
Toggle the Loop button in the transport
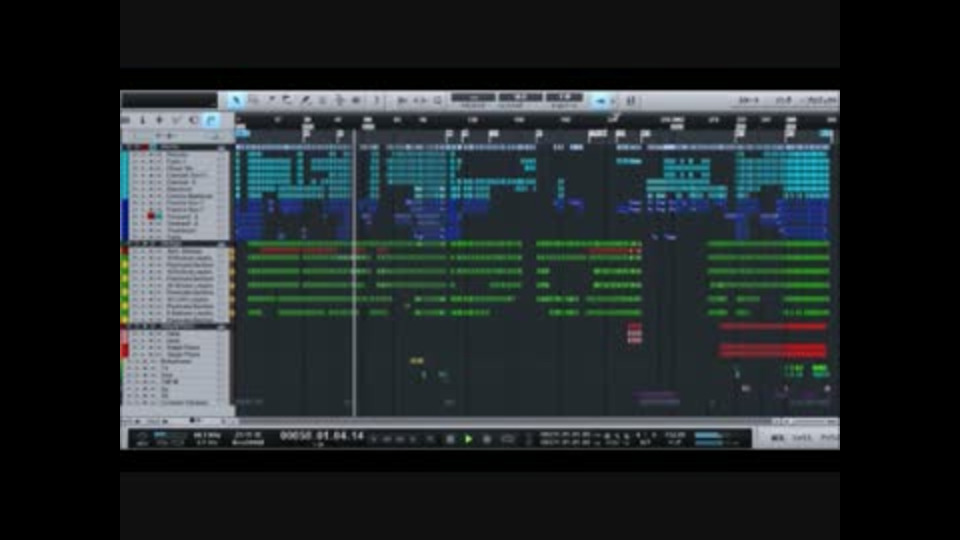(x=508, y=439)
